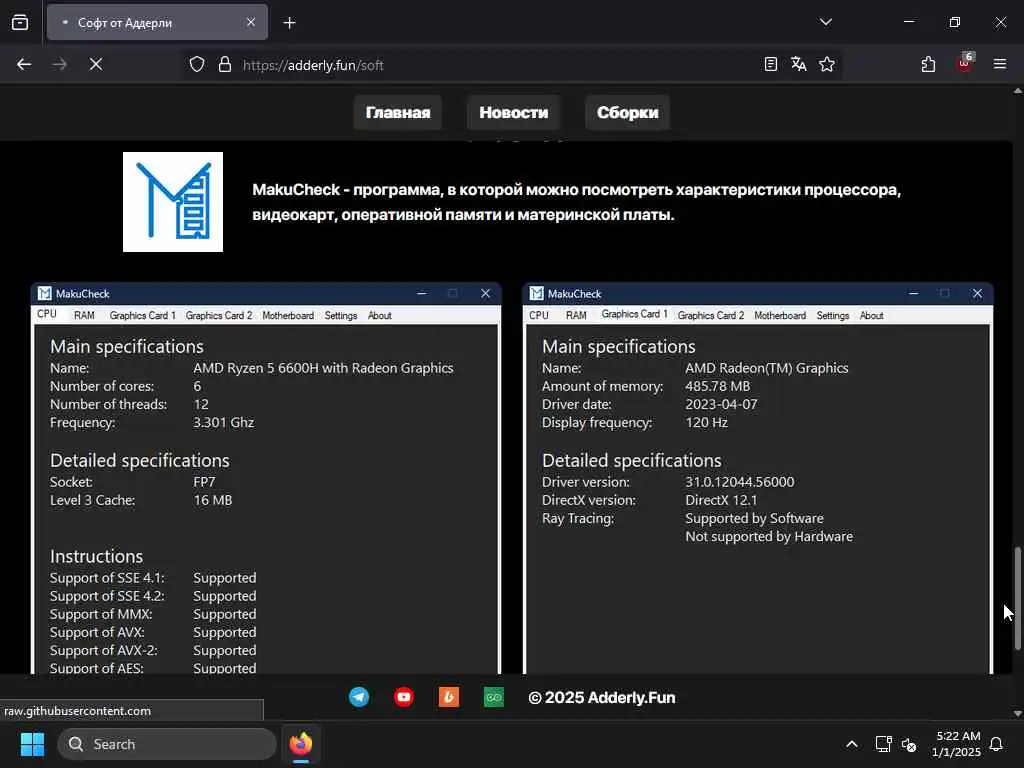Screen dimensions: 1024x768
Task: Open the Windows Start menu
Action: [x=32, y=744]
